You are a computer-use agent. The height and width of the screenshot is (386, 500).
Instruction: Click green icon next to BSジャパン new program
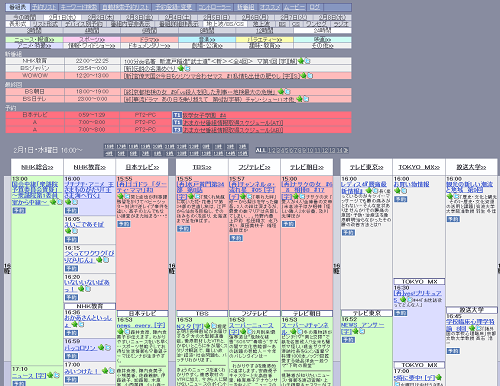coord(181,68)
